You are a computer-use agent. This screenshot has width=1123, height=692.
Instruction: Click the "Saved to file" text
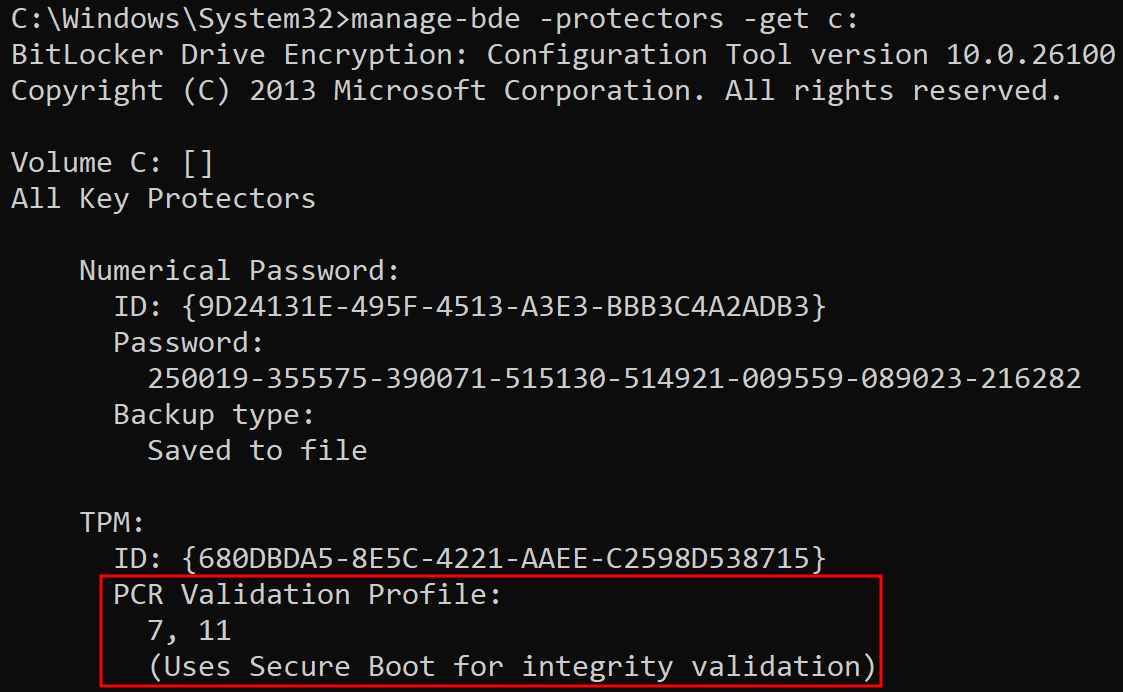pos(257,450)
